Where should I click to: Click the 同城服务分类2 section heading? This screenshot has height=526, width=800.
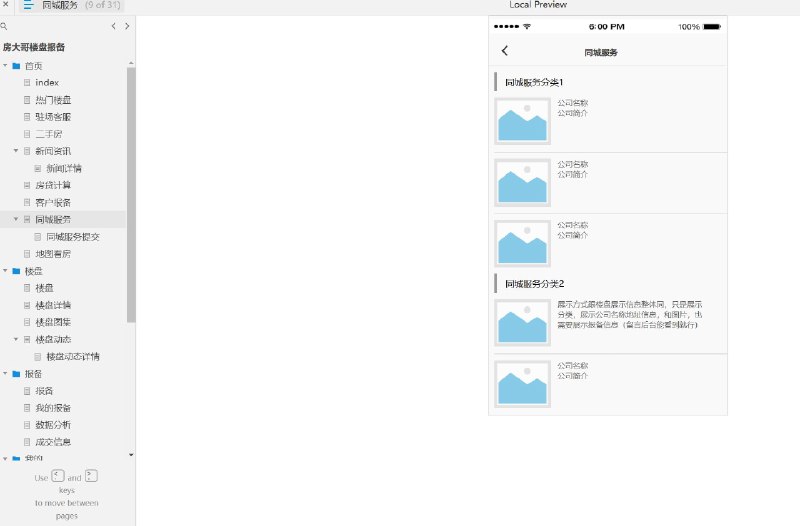tap(535, 284)
